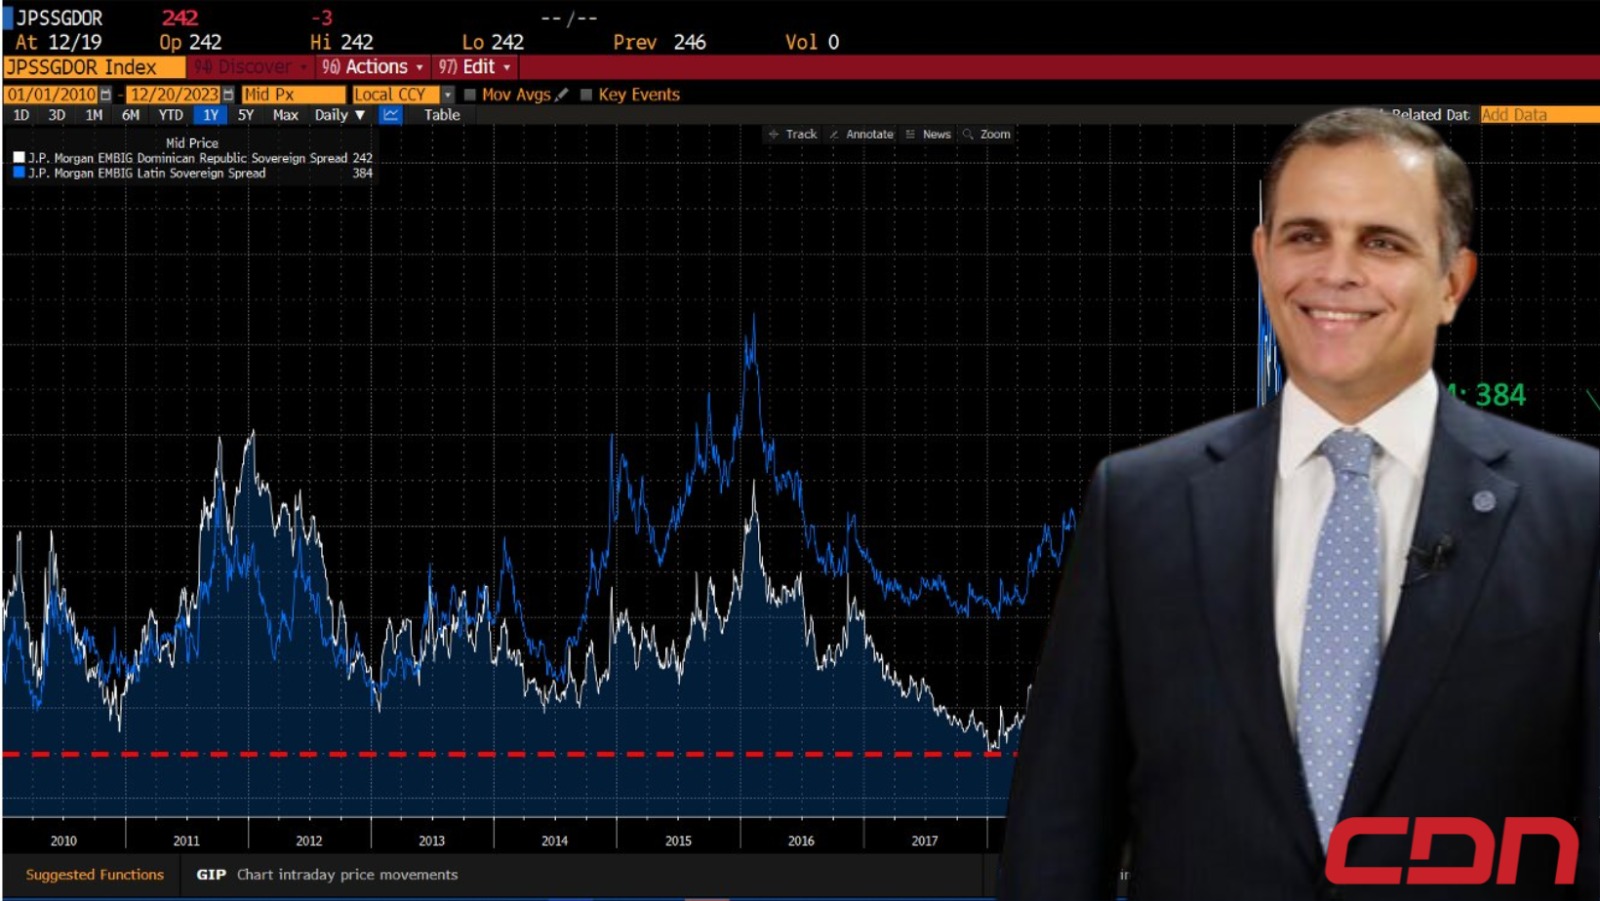This screenshot has width=1600, height=901.
Task: Click the JPSSGDOR Index security field
Action: (94, 67)
